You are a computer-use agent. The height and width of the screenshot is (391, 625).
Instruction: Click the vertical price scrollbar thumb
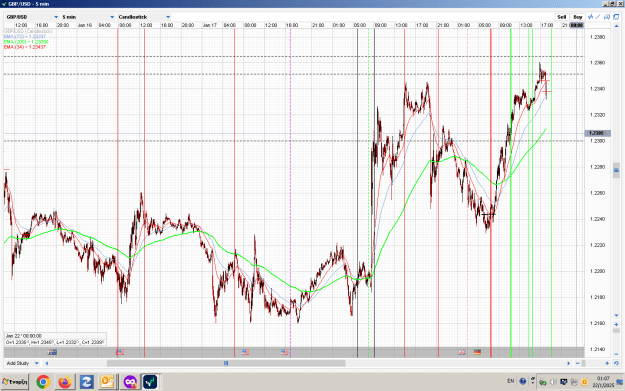click(616, 171)
